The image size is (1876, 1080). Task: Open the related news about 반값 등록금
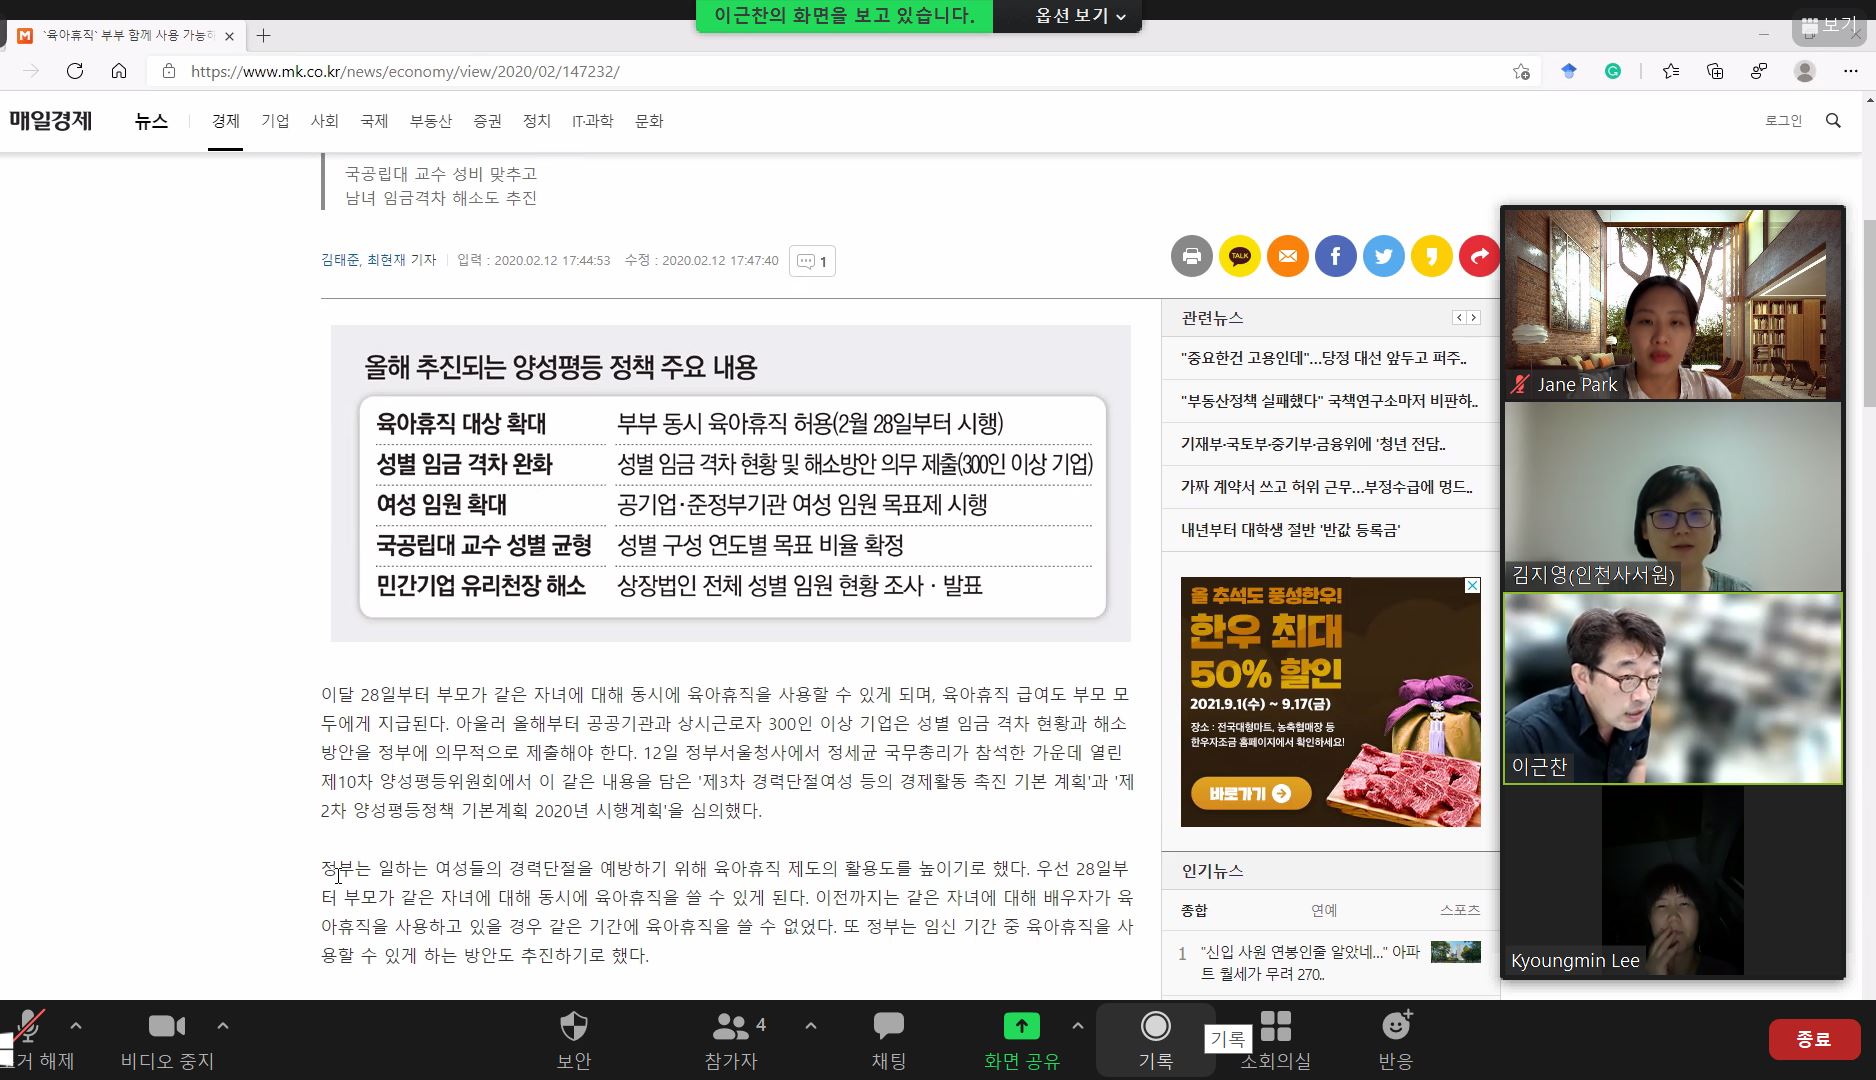1290,530
